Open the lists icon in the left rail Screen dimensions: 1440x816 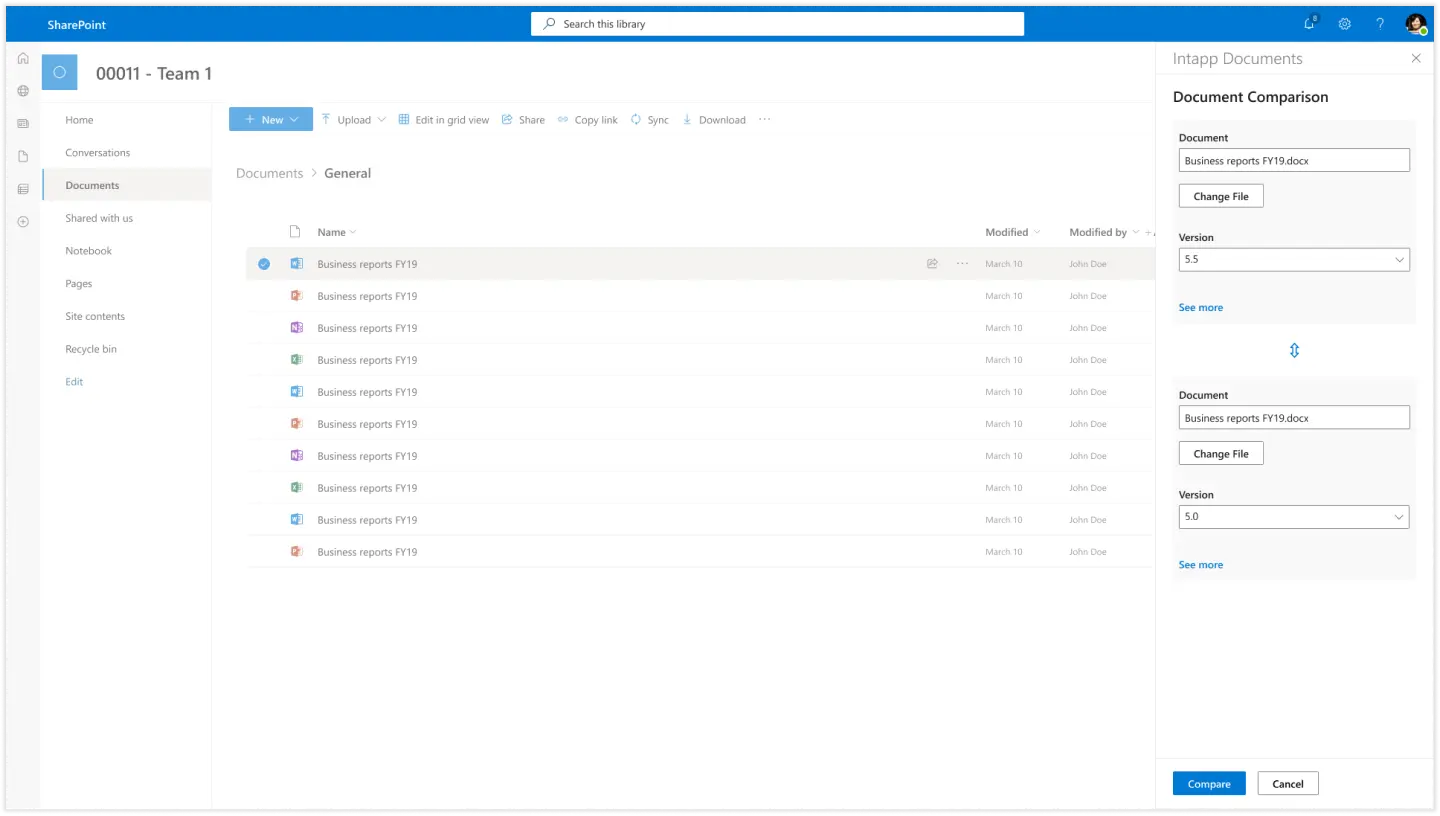click(x=23, y=189)
